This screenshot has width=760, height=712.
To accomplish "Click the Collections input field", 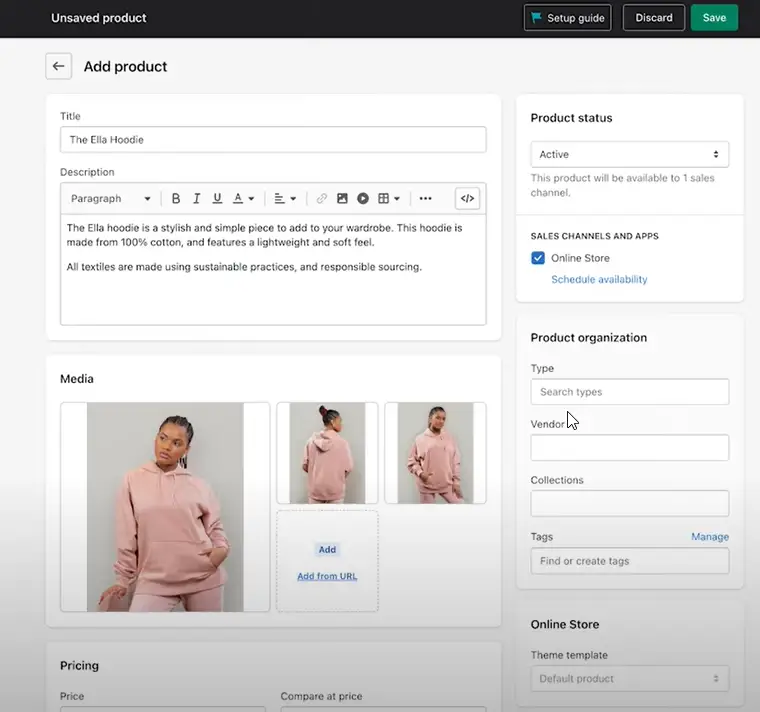I will [x=630, y=503].
